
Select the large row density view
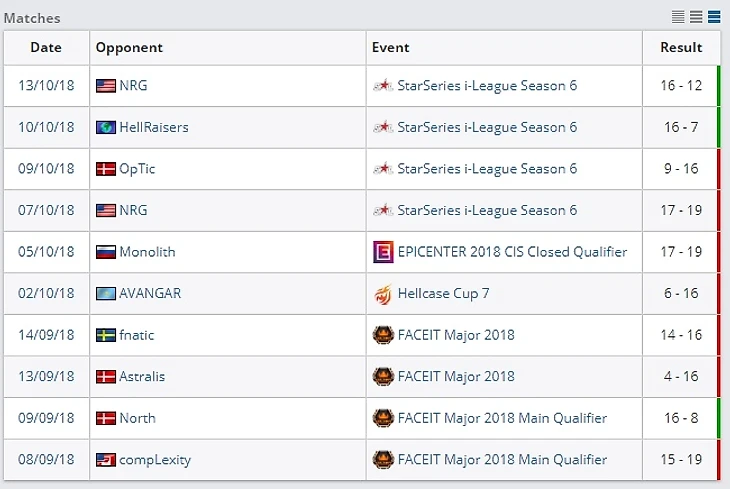pyautogui.click(x=714, y=16)
